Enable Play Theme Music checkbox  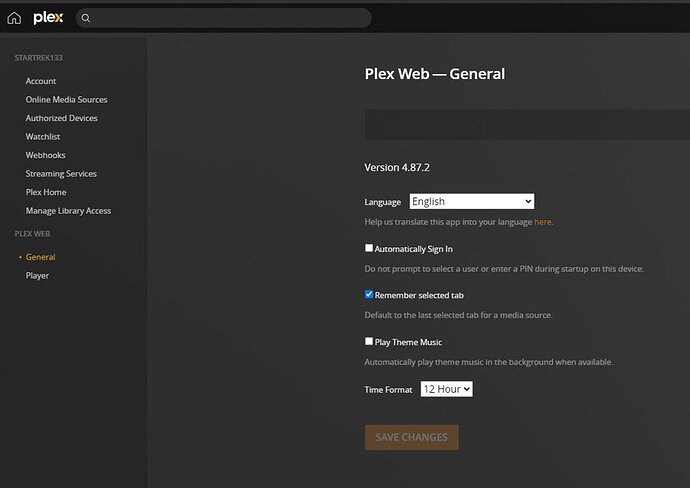point(369,341)
